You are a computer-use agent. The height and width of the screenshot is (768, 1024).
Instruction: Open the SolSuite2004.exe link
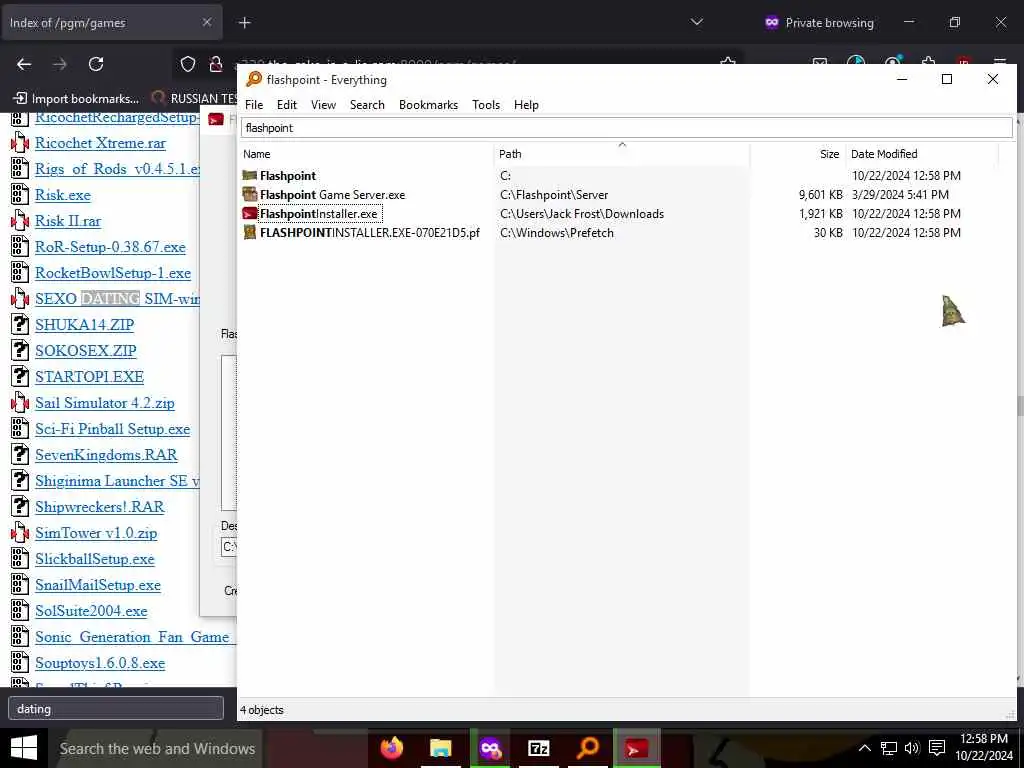tap(91, 611)
